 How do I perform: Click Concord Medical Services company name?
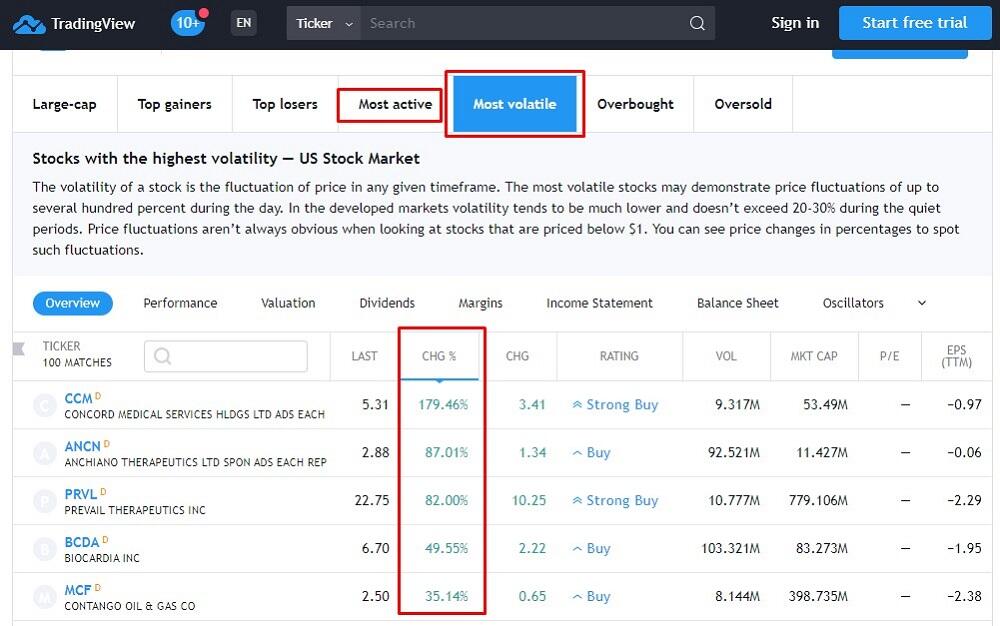click(x=195, y=414)
